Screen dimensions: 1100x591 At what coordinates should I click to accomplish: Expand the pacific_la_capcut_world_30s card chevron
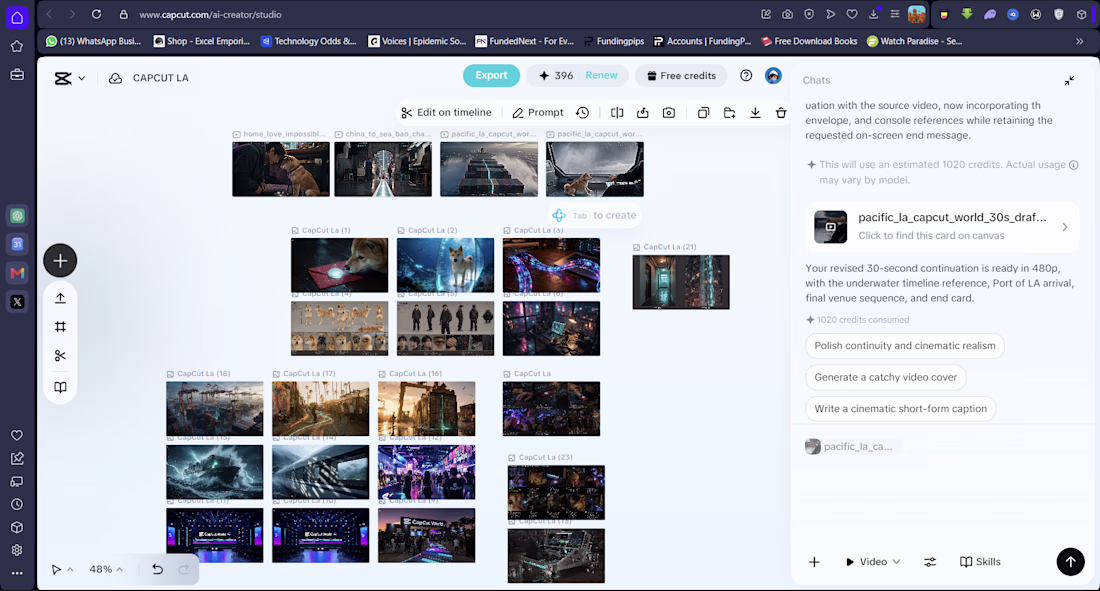tap(1065, 227)
